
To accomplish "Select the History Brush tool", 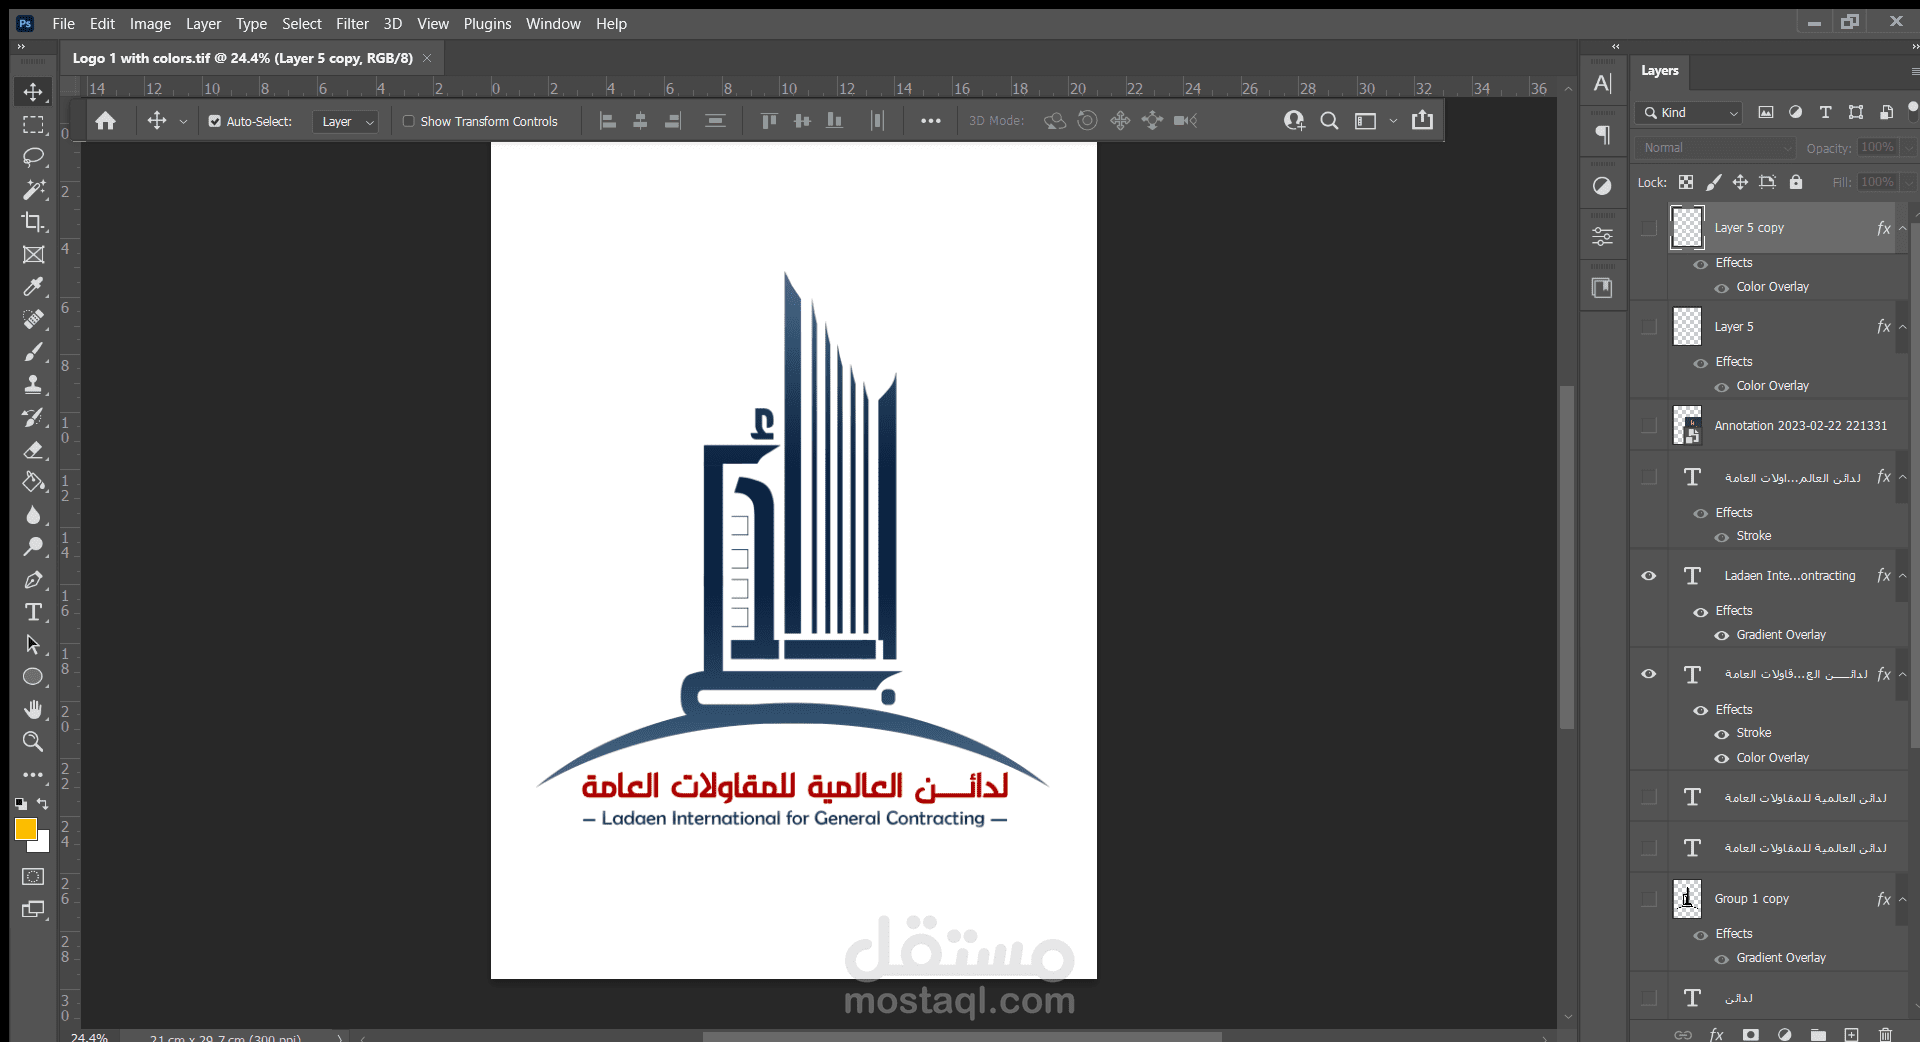I will (x=33, y=417).
